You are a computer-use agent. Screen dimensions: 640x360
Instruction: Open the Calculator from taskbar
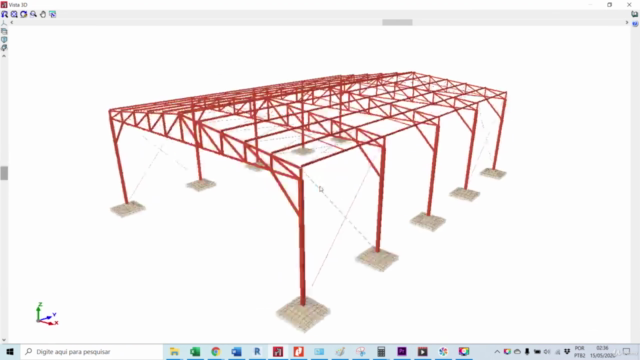381,351
